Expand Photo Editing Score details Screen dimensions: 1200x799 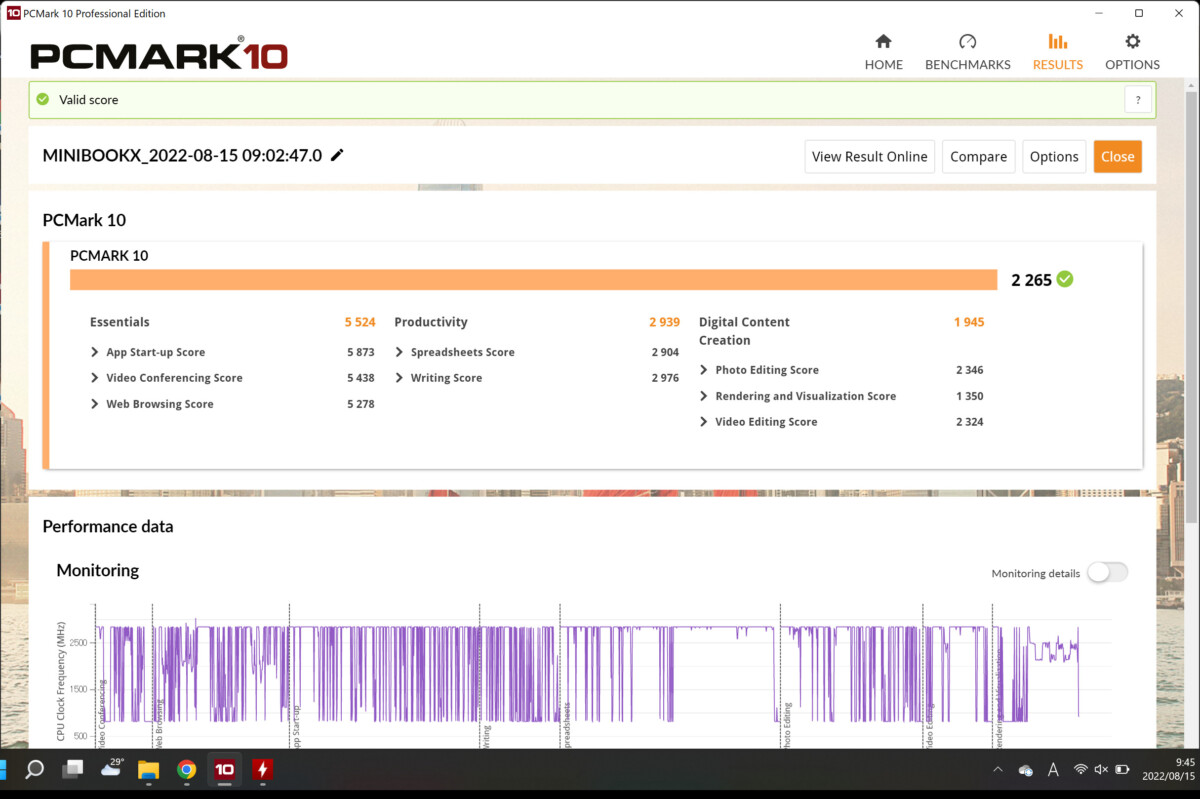704,370
